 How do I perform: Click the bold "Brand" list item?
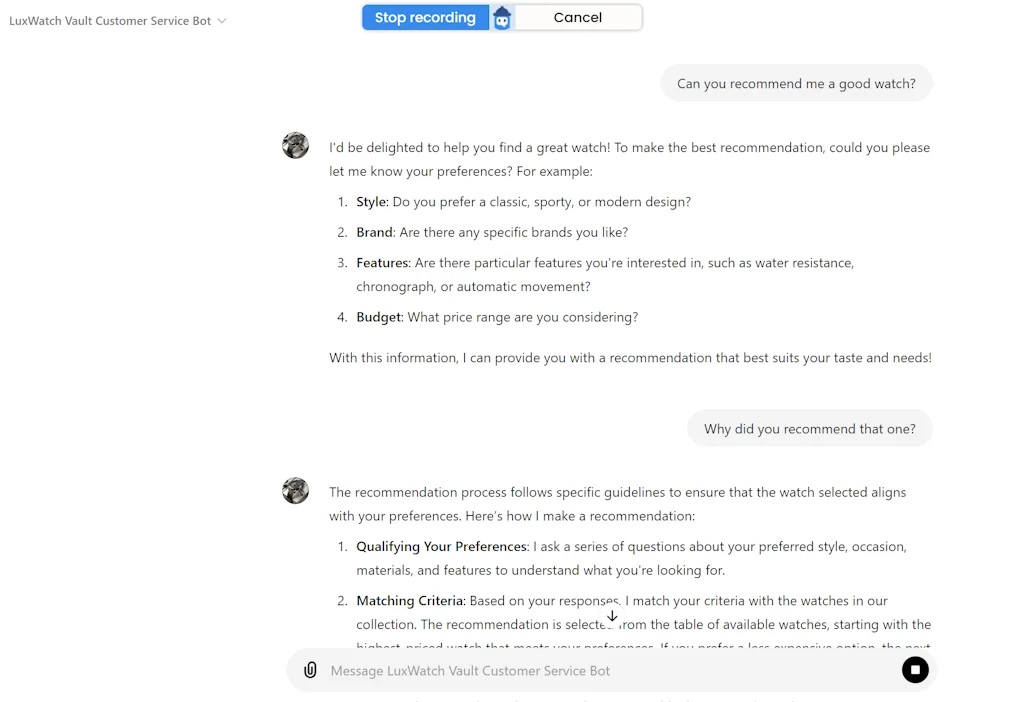point(374,231)
